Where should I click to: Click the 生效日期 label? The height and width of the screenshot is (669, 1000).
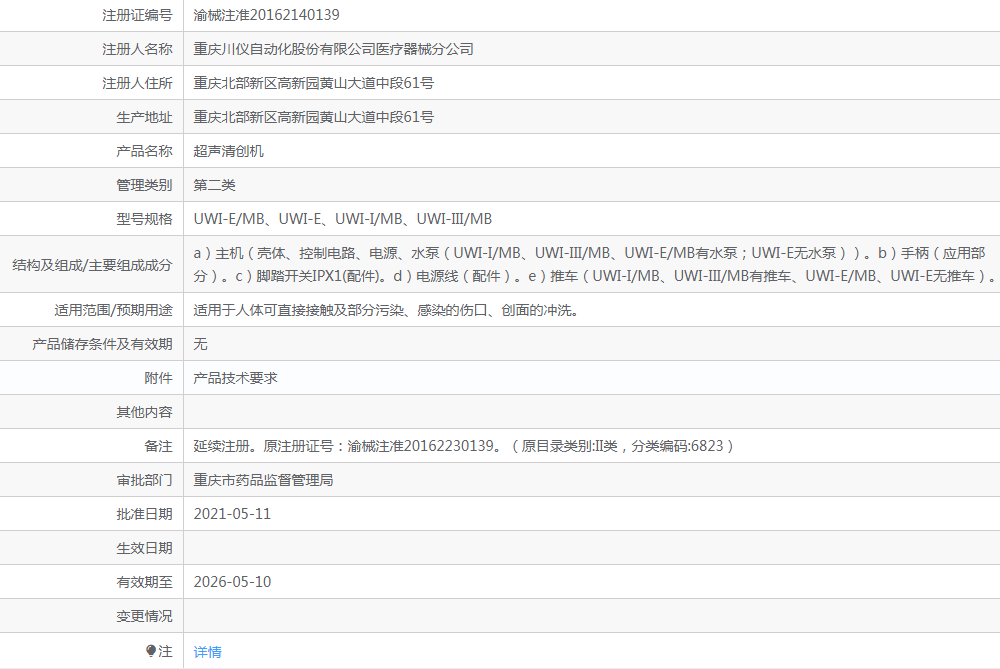(144, 548)
